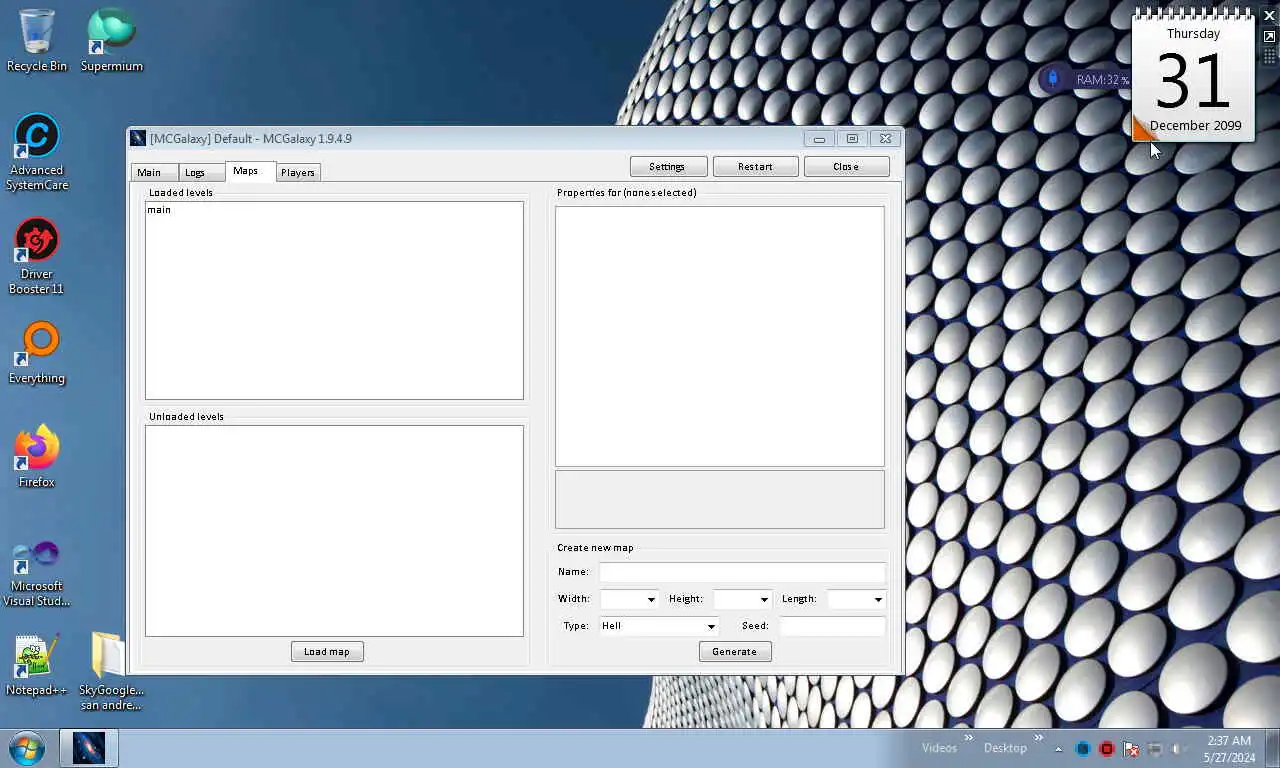The width and height of the screenshot is (1280, 768).
Task: Click the calendar gadget drag grip
Action: 1269,56
